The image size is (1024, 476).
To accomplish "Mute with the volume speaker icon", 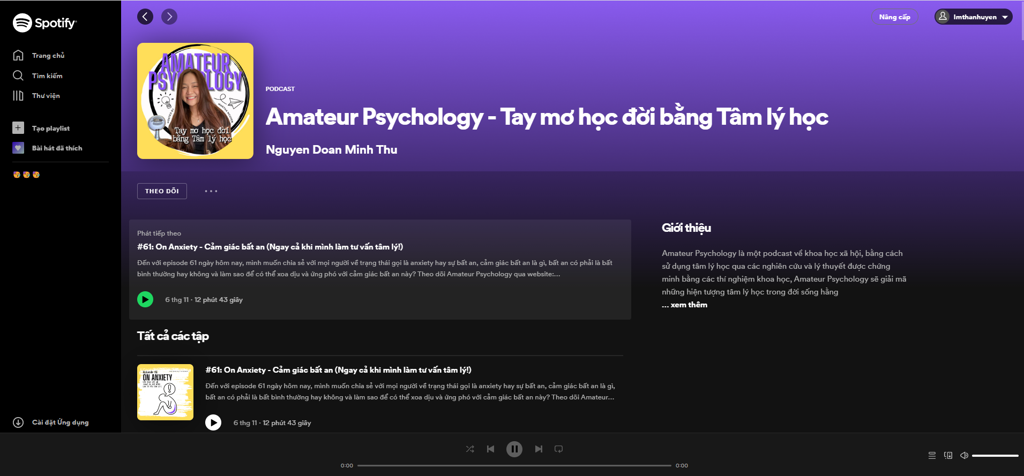I will tap(965, 456).
